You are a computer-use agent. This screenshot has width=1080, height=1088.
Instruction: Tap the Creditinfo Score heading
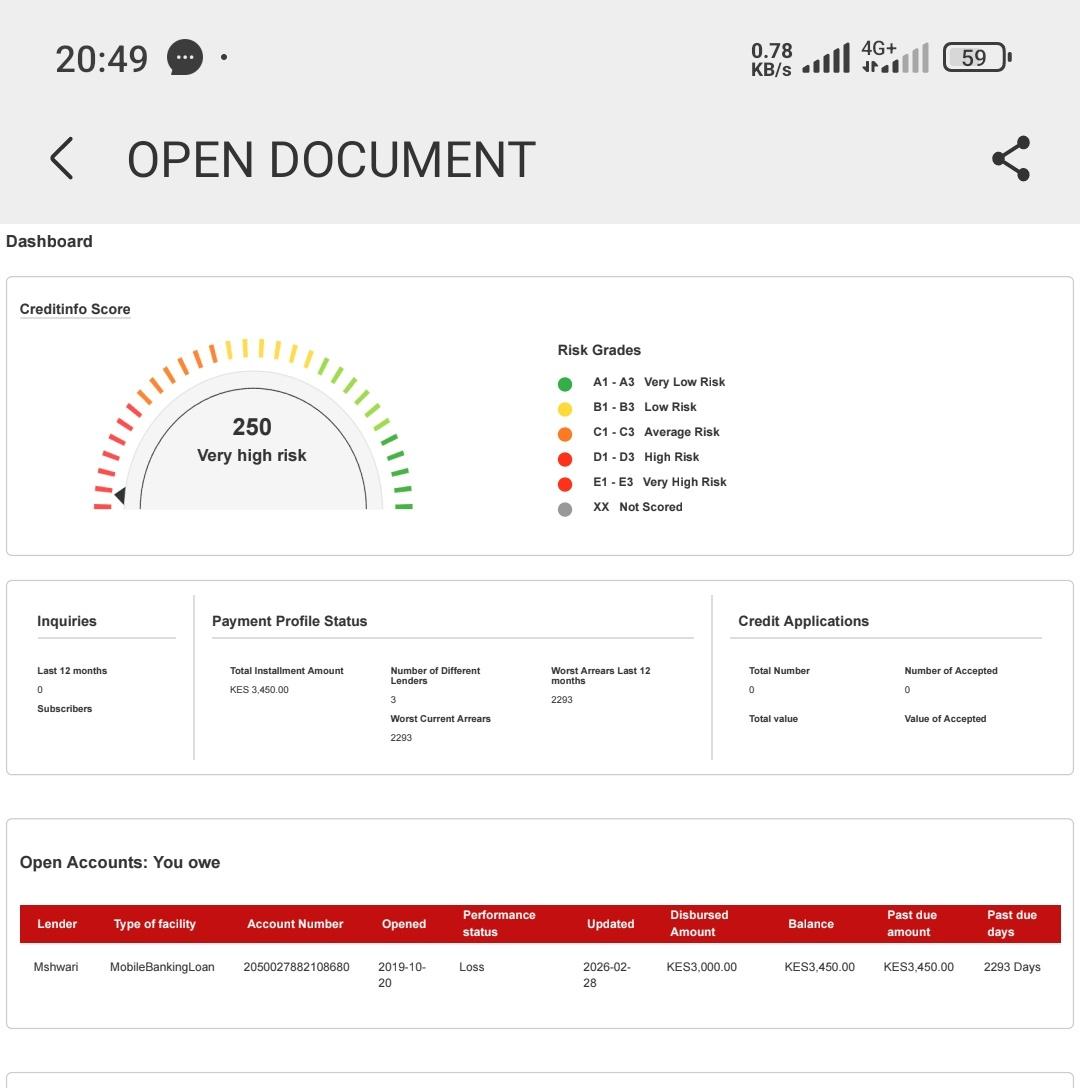[x=75, y=309]
